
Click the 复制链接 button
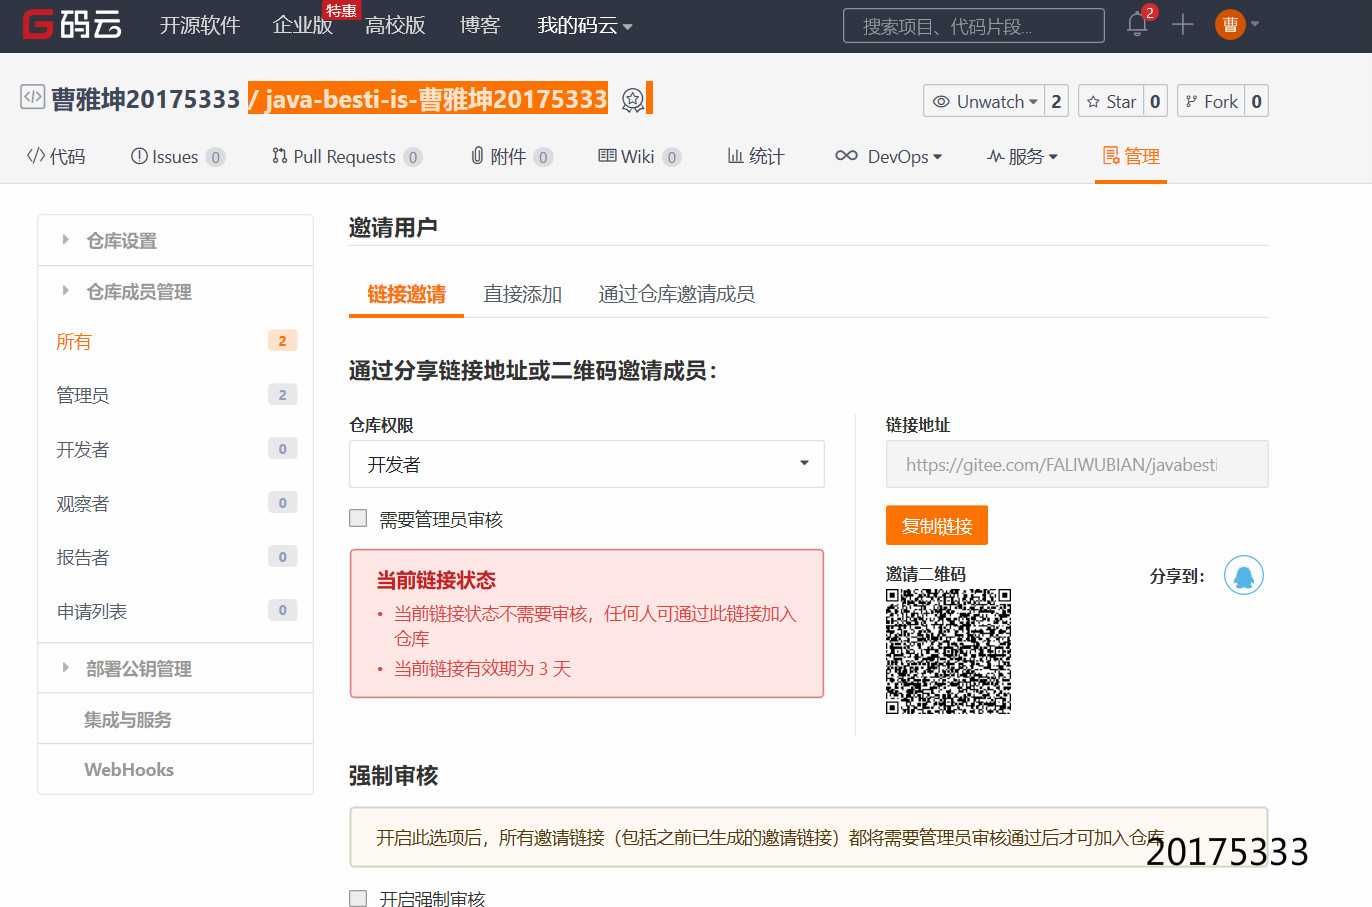[936, 525]
